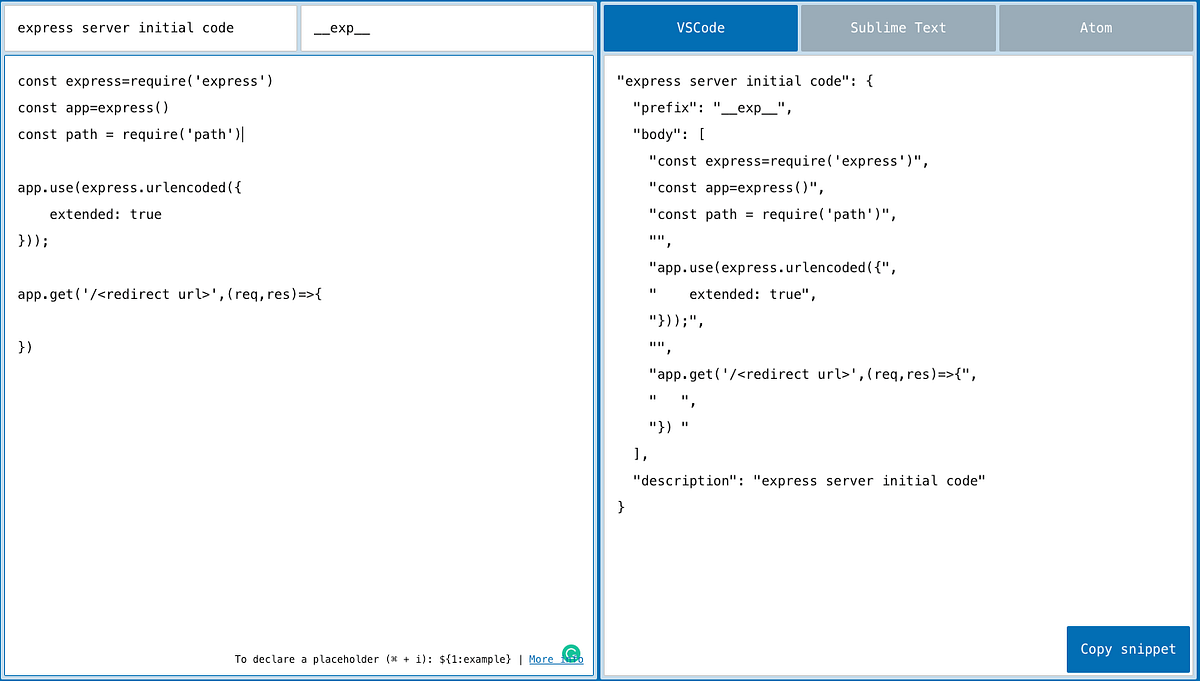1200x681 pixels.
Task: Place cursor in the code editor pane
Action: coord(300,450)
